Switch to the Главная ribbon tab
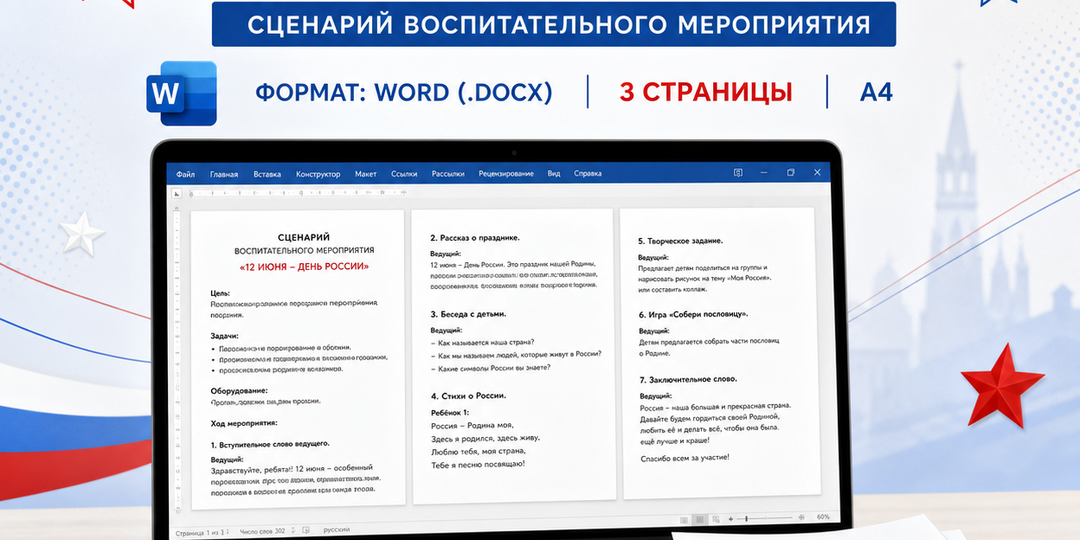 click(224, 174)
